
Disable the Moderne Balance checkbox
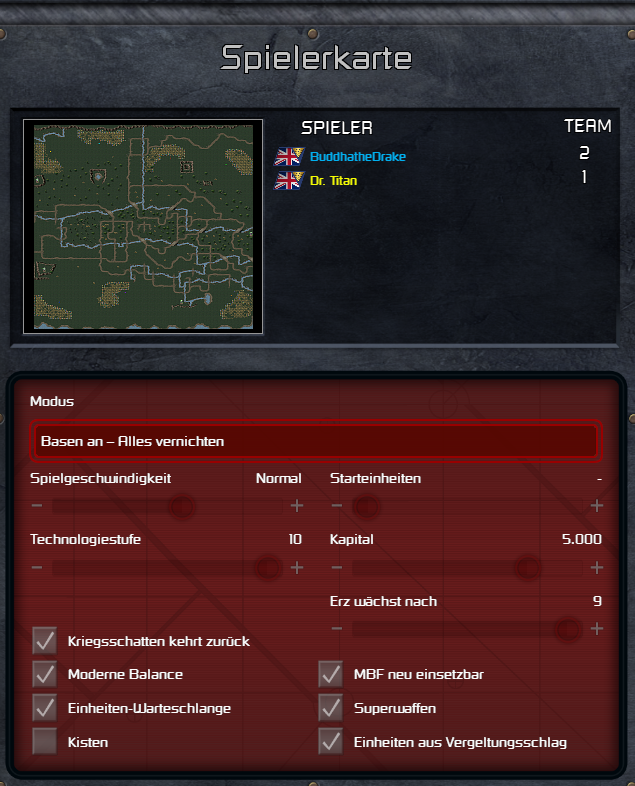coord(45,674)
